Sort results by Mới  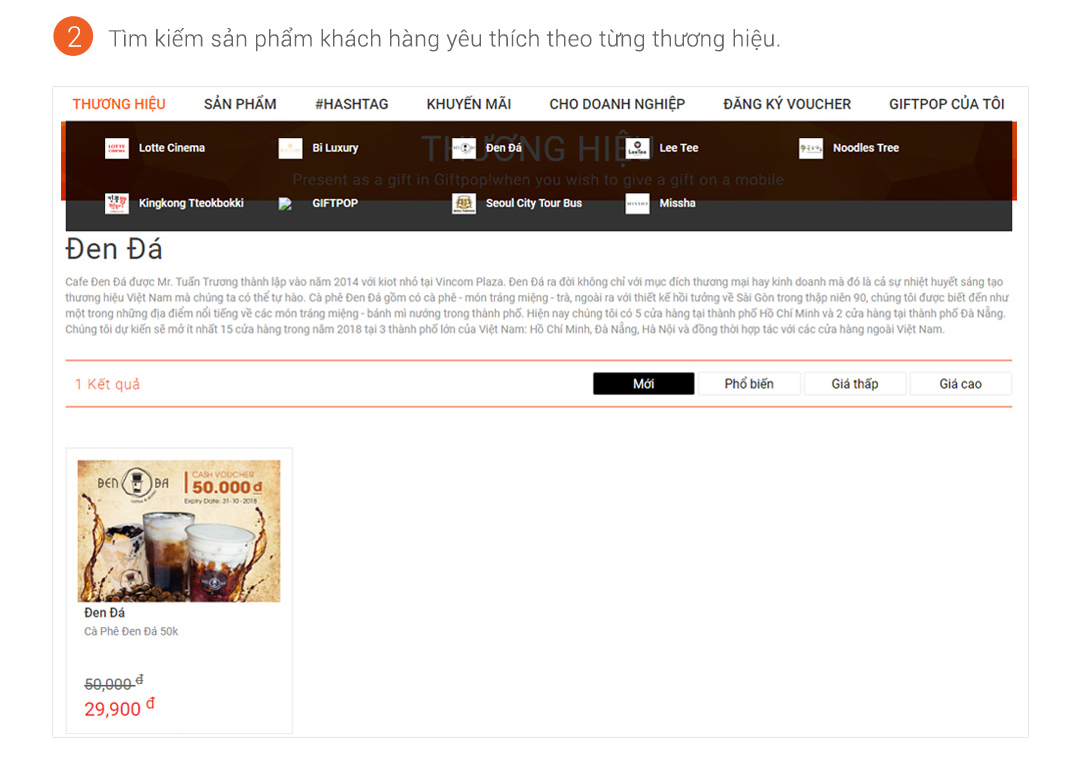tap(643, 384)
